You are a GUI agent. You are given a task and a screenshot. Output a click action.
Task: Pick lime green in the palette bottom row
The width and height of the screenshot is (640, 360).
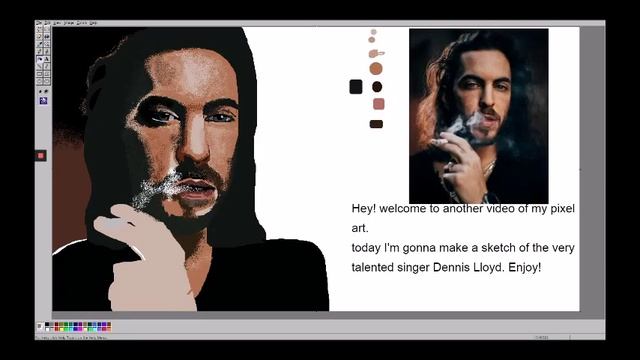[66, 329]
